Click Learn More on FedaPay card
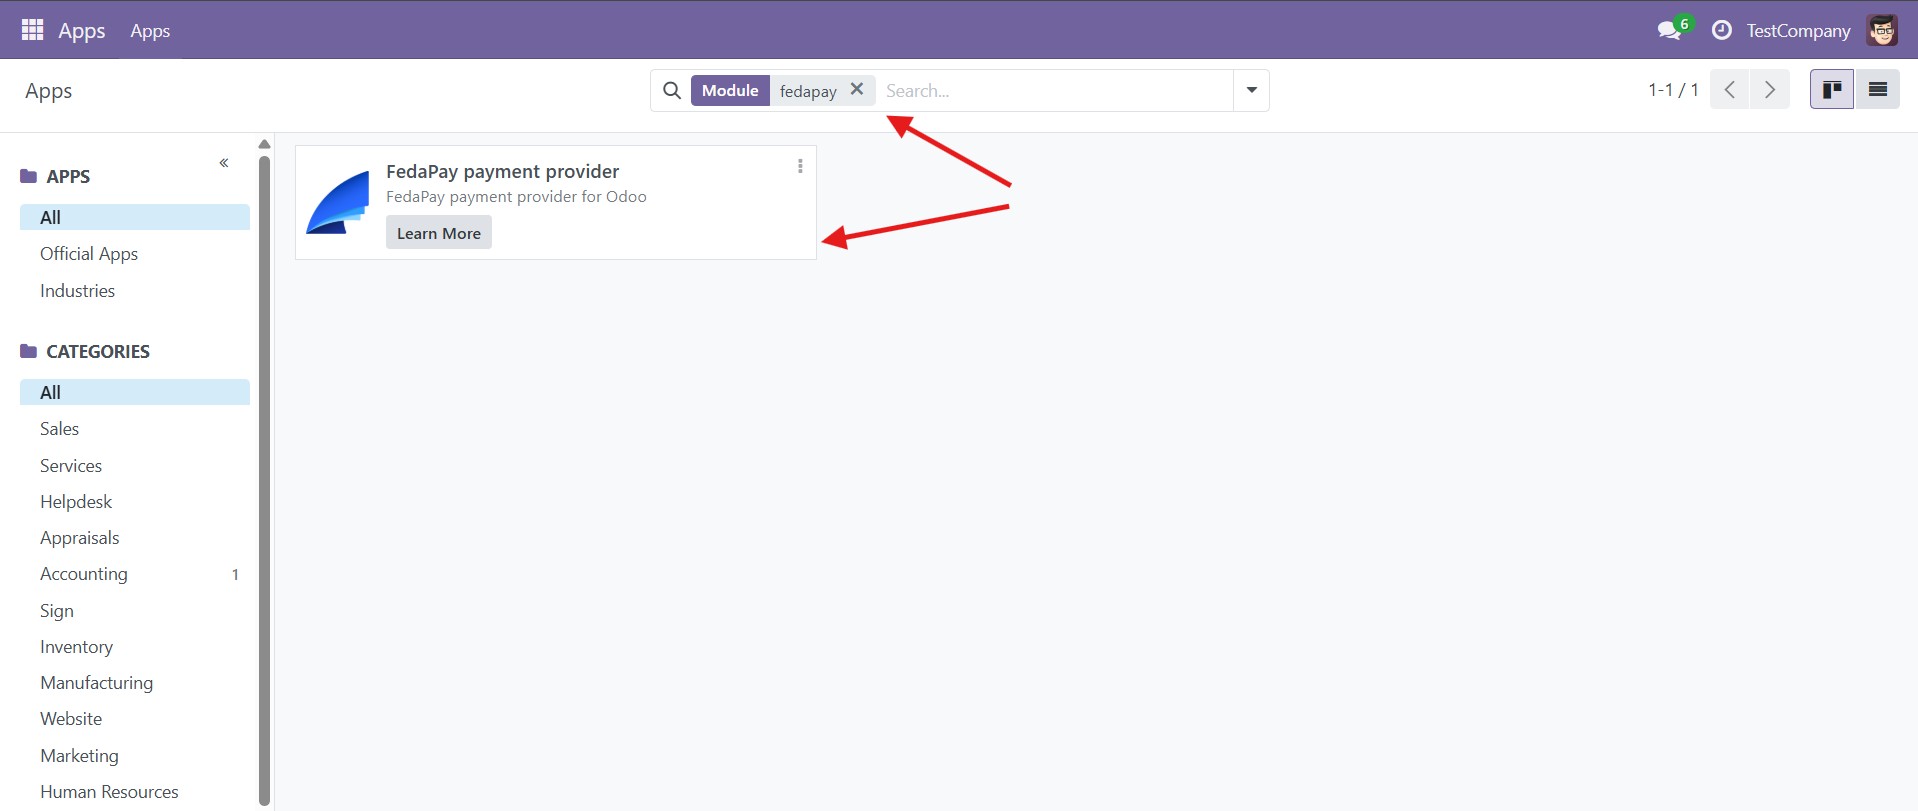Viewport: 1918px width, 811px height. click(x=439, y=233)
